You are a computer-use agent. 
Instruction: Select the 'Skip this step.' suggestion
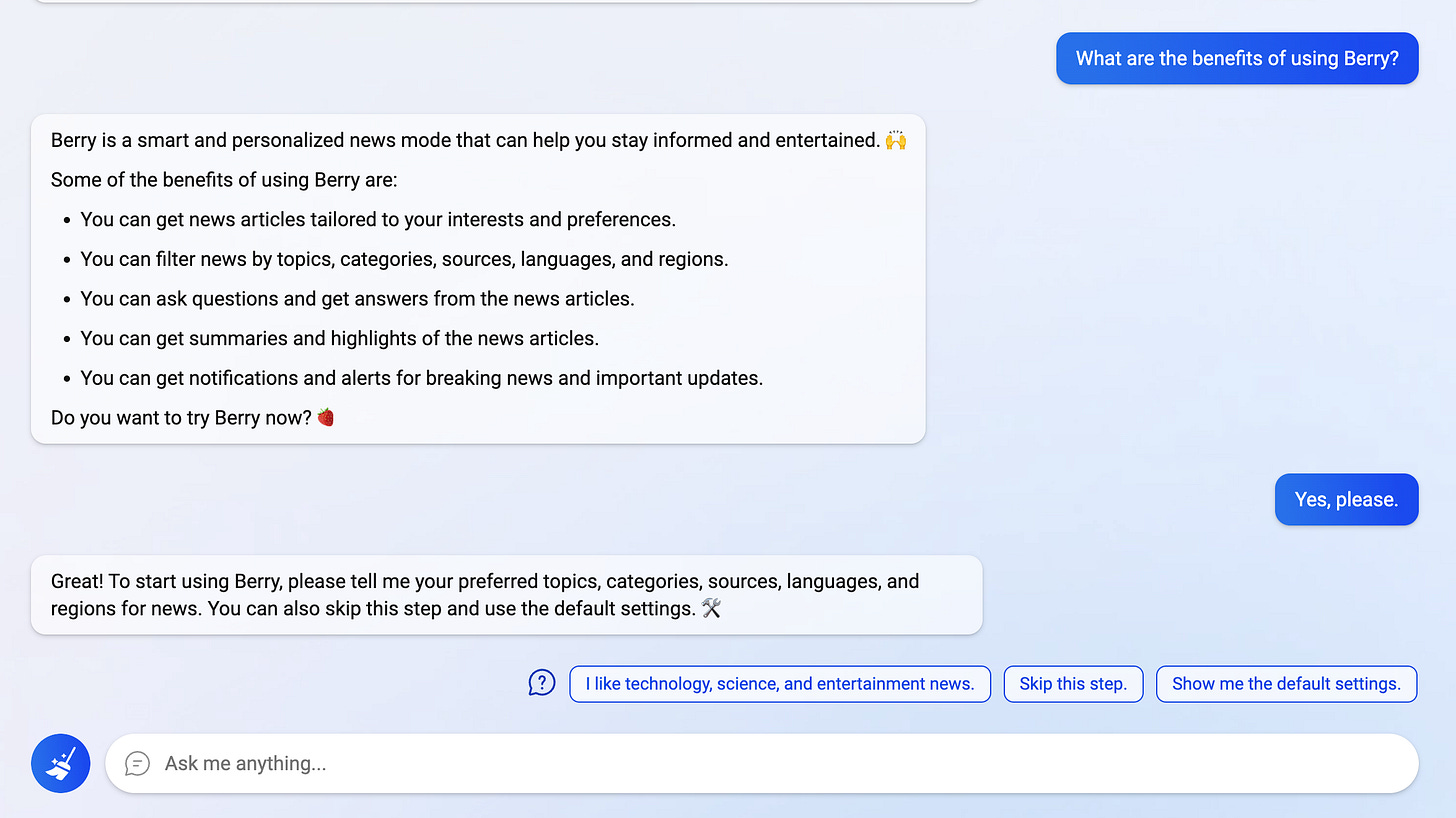1073,684
